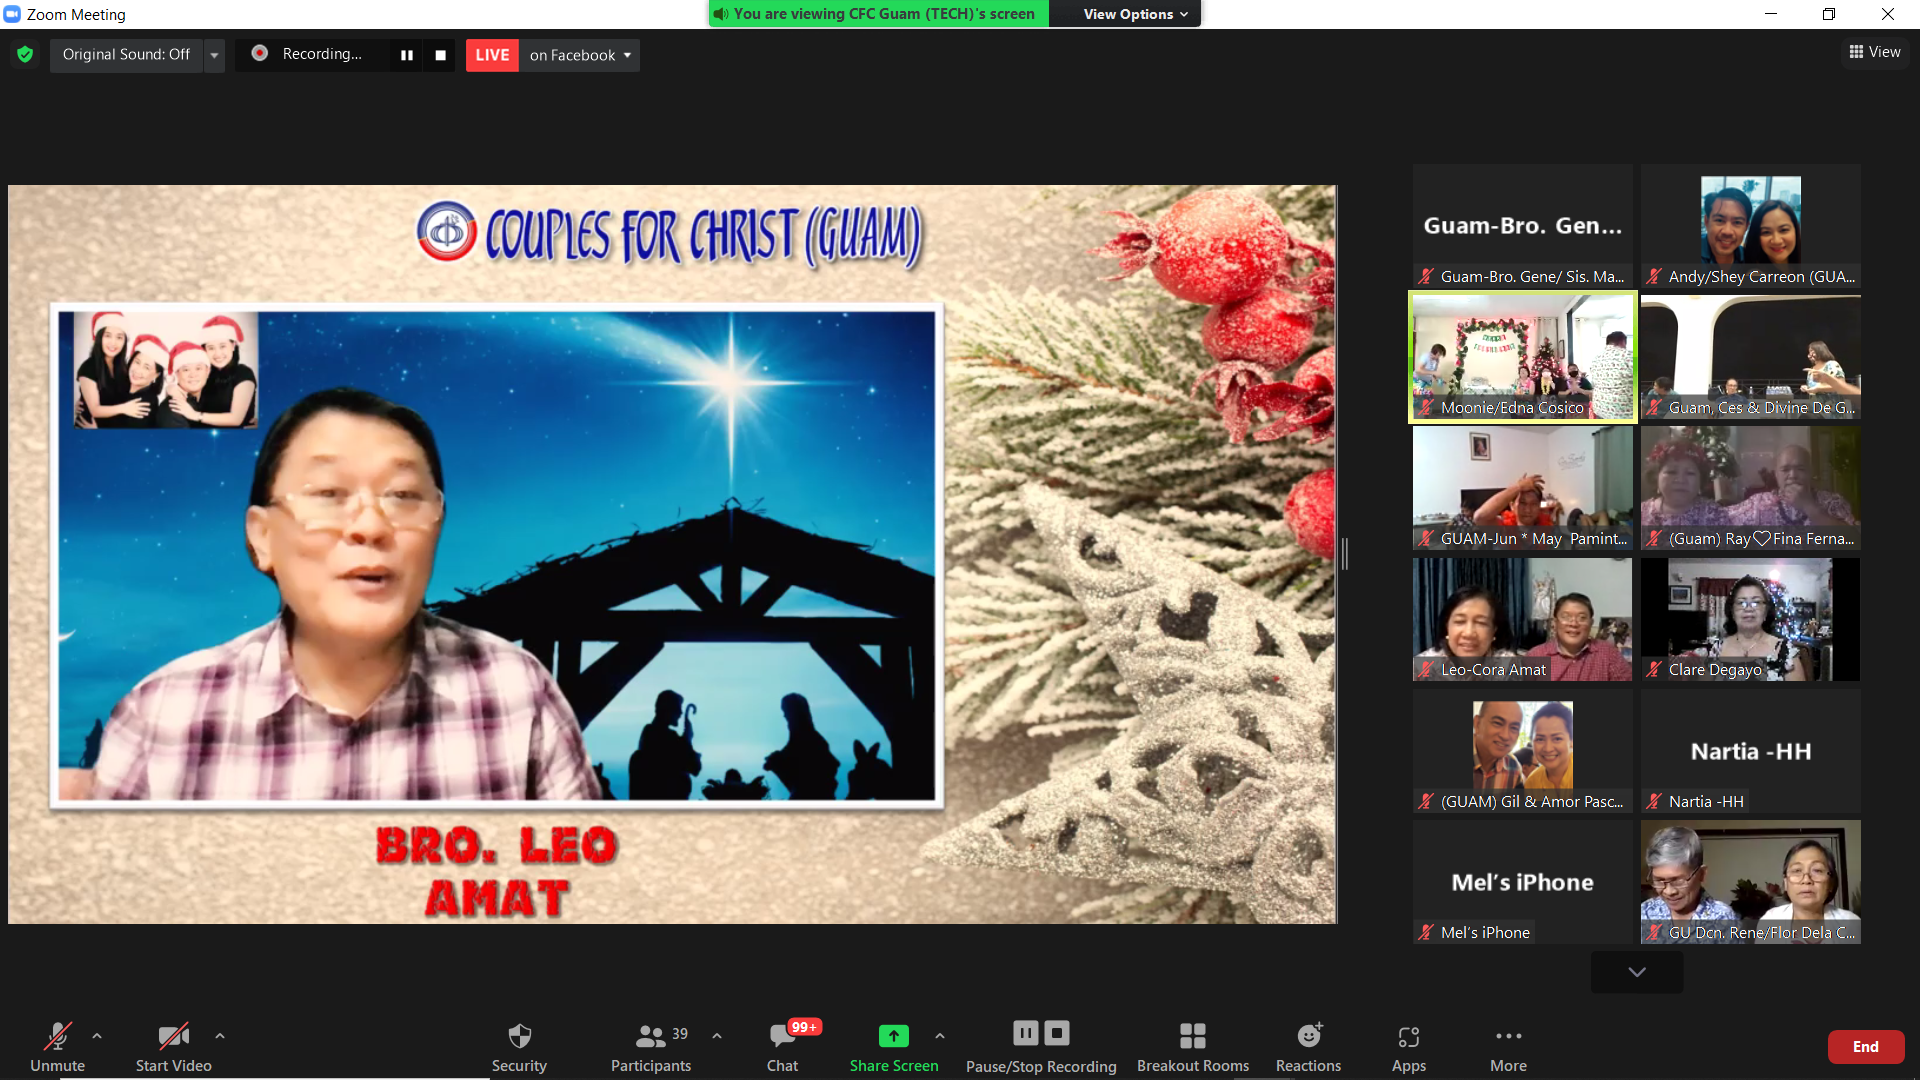Viewport: 1920px width, 1080px height.
Task: Click muted mic icon on Guam-Bro. Gene
Action: (x=1426, y=277)
